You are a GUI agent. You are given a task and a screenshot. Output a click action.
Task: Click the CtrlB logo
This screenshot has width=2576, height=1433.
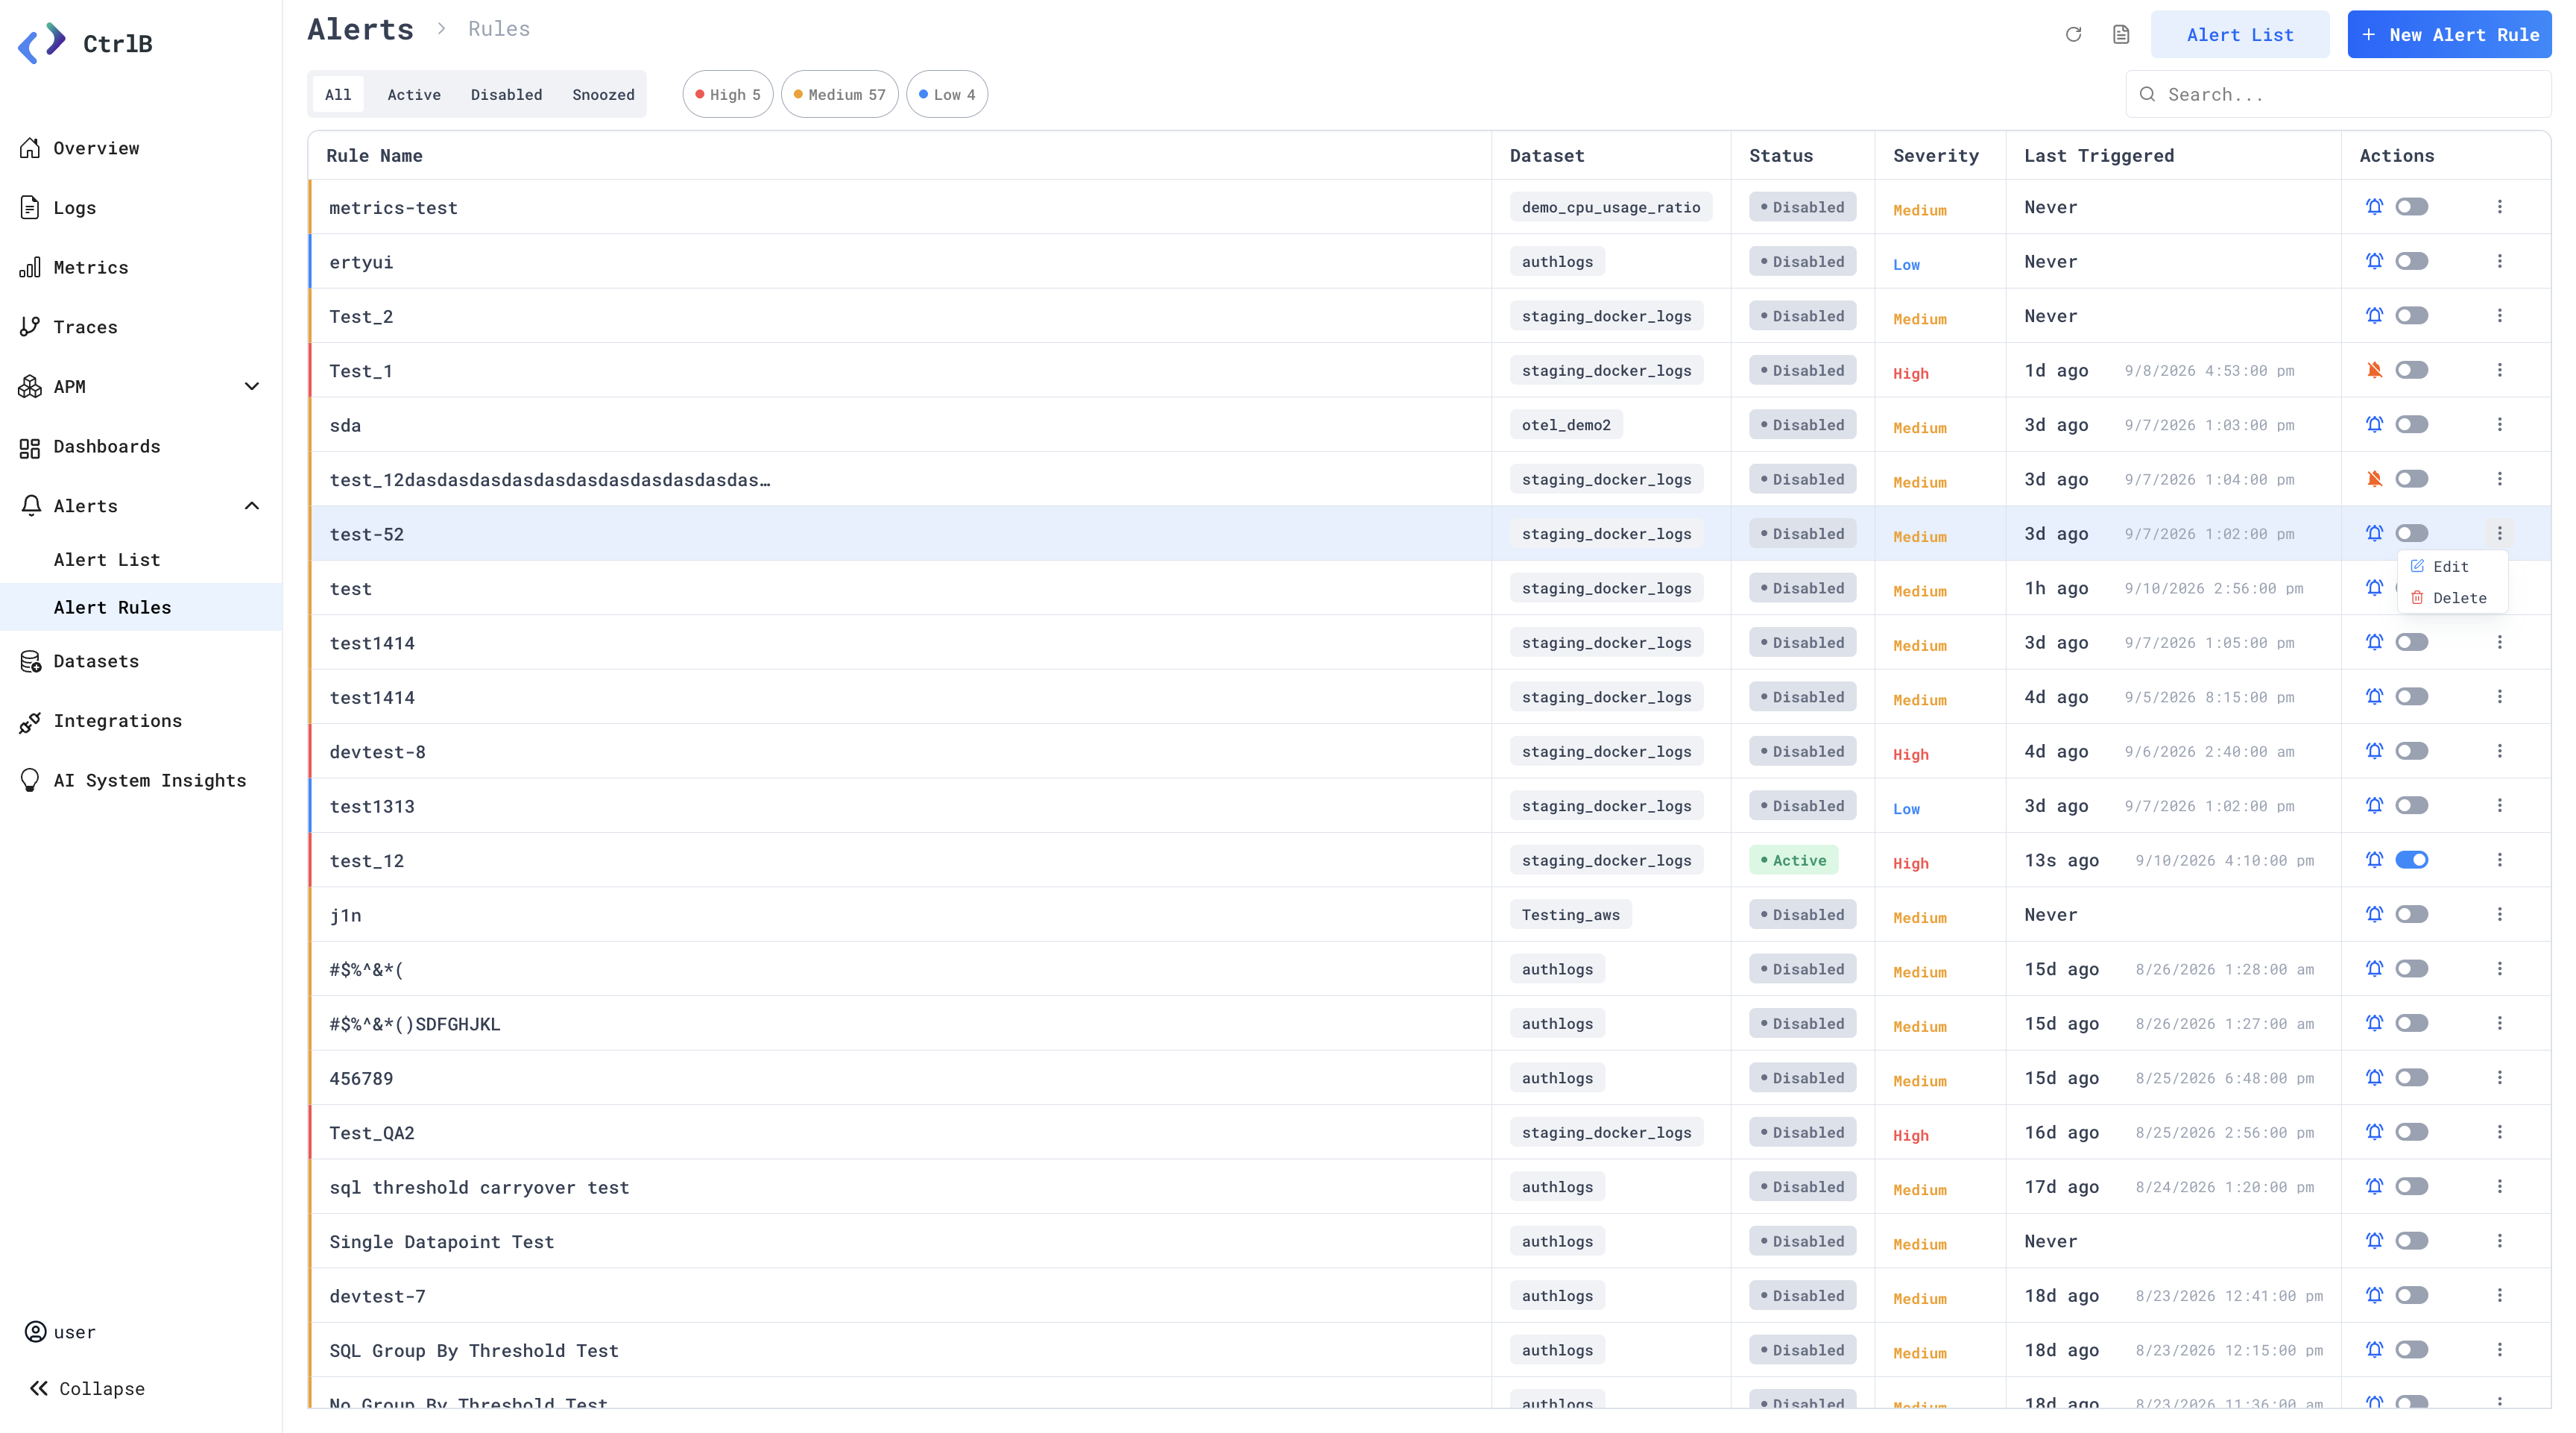click(x=85, y=43)
